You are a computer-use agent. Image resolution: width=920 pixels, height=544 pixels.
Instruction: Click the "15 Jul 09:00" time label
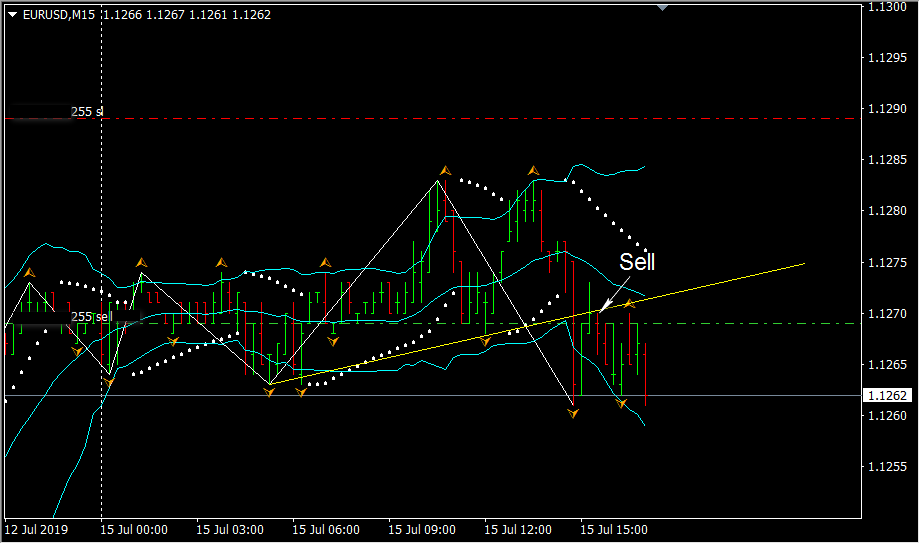422,530
